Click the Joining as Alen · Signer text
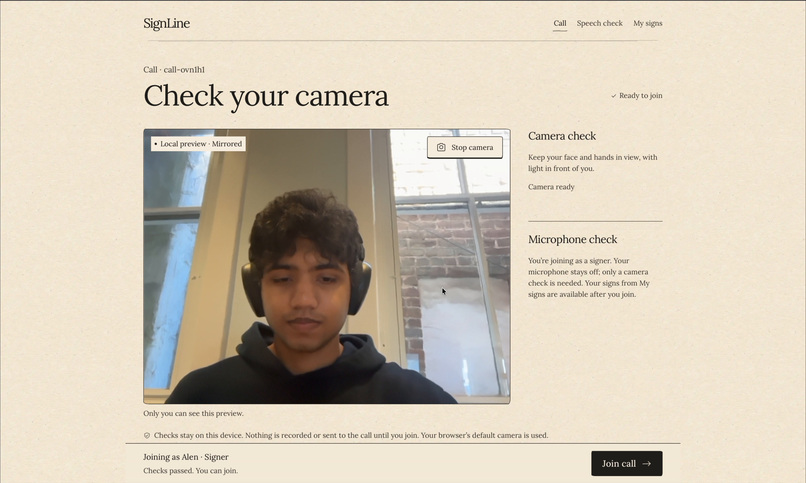806x483 pixels. (x=186, y=457)
